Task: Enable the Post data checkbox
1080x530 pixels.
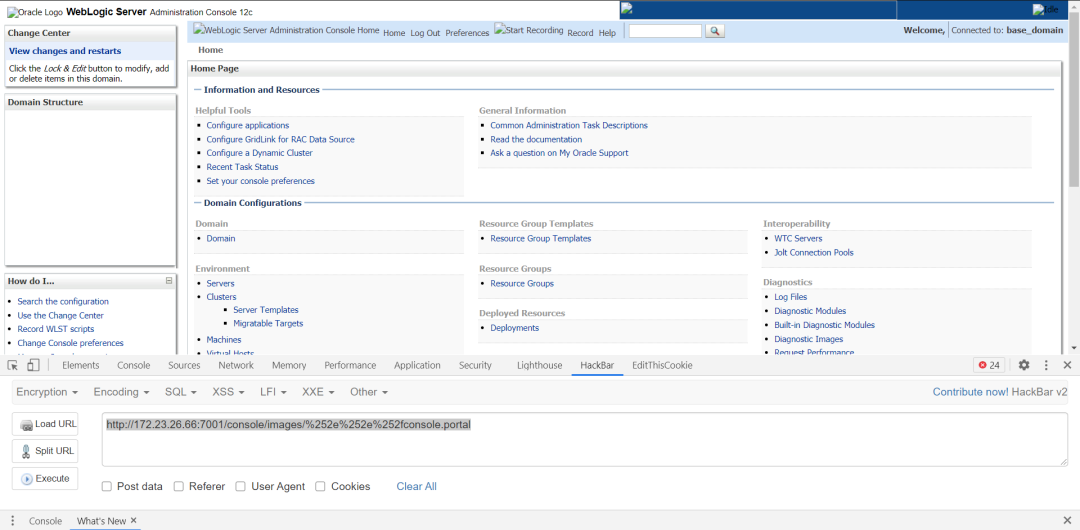Action: tap(107, 486)
